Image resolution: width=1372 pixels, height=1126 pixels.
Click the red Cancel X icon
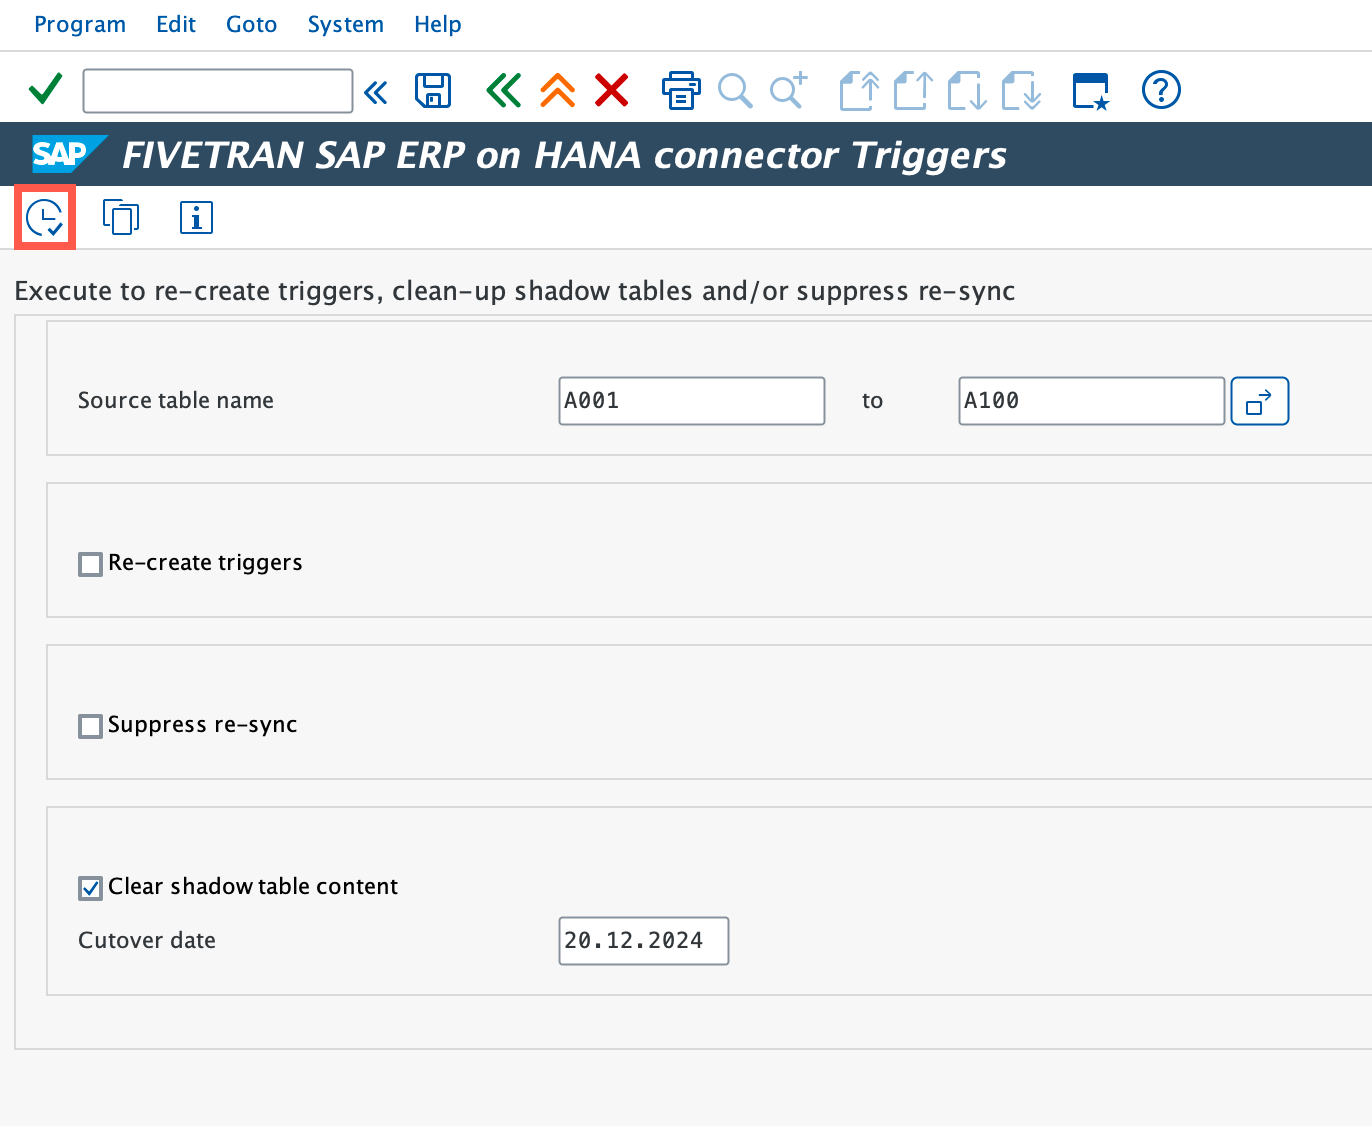[612, 90]
